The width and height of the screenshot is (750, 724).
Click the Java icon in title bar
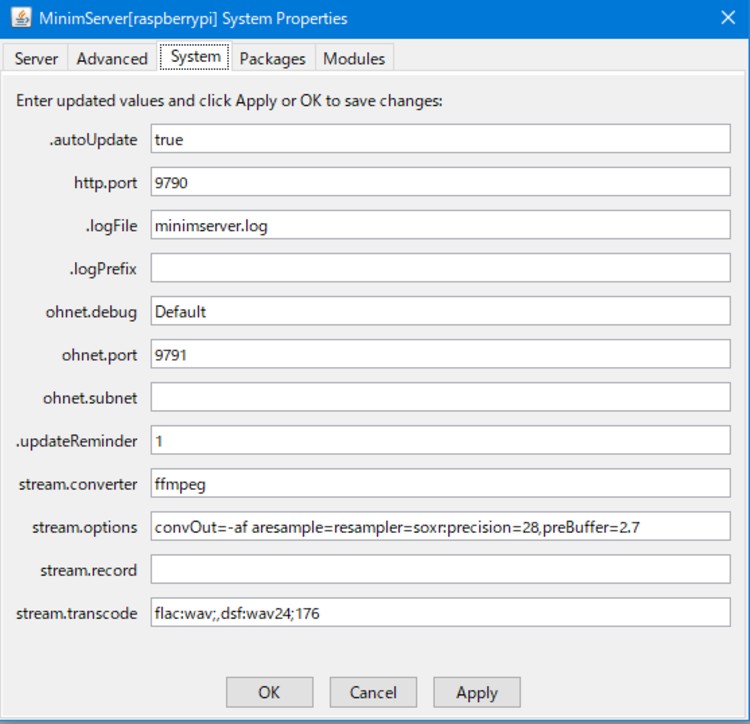pos(20,19)
